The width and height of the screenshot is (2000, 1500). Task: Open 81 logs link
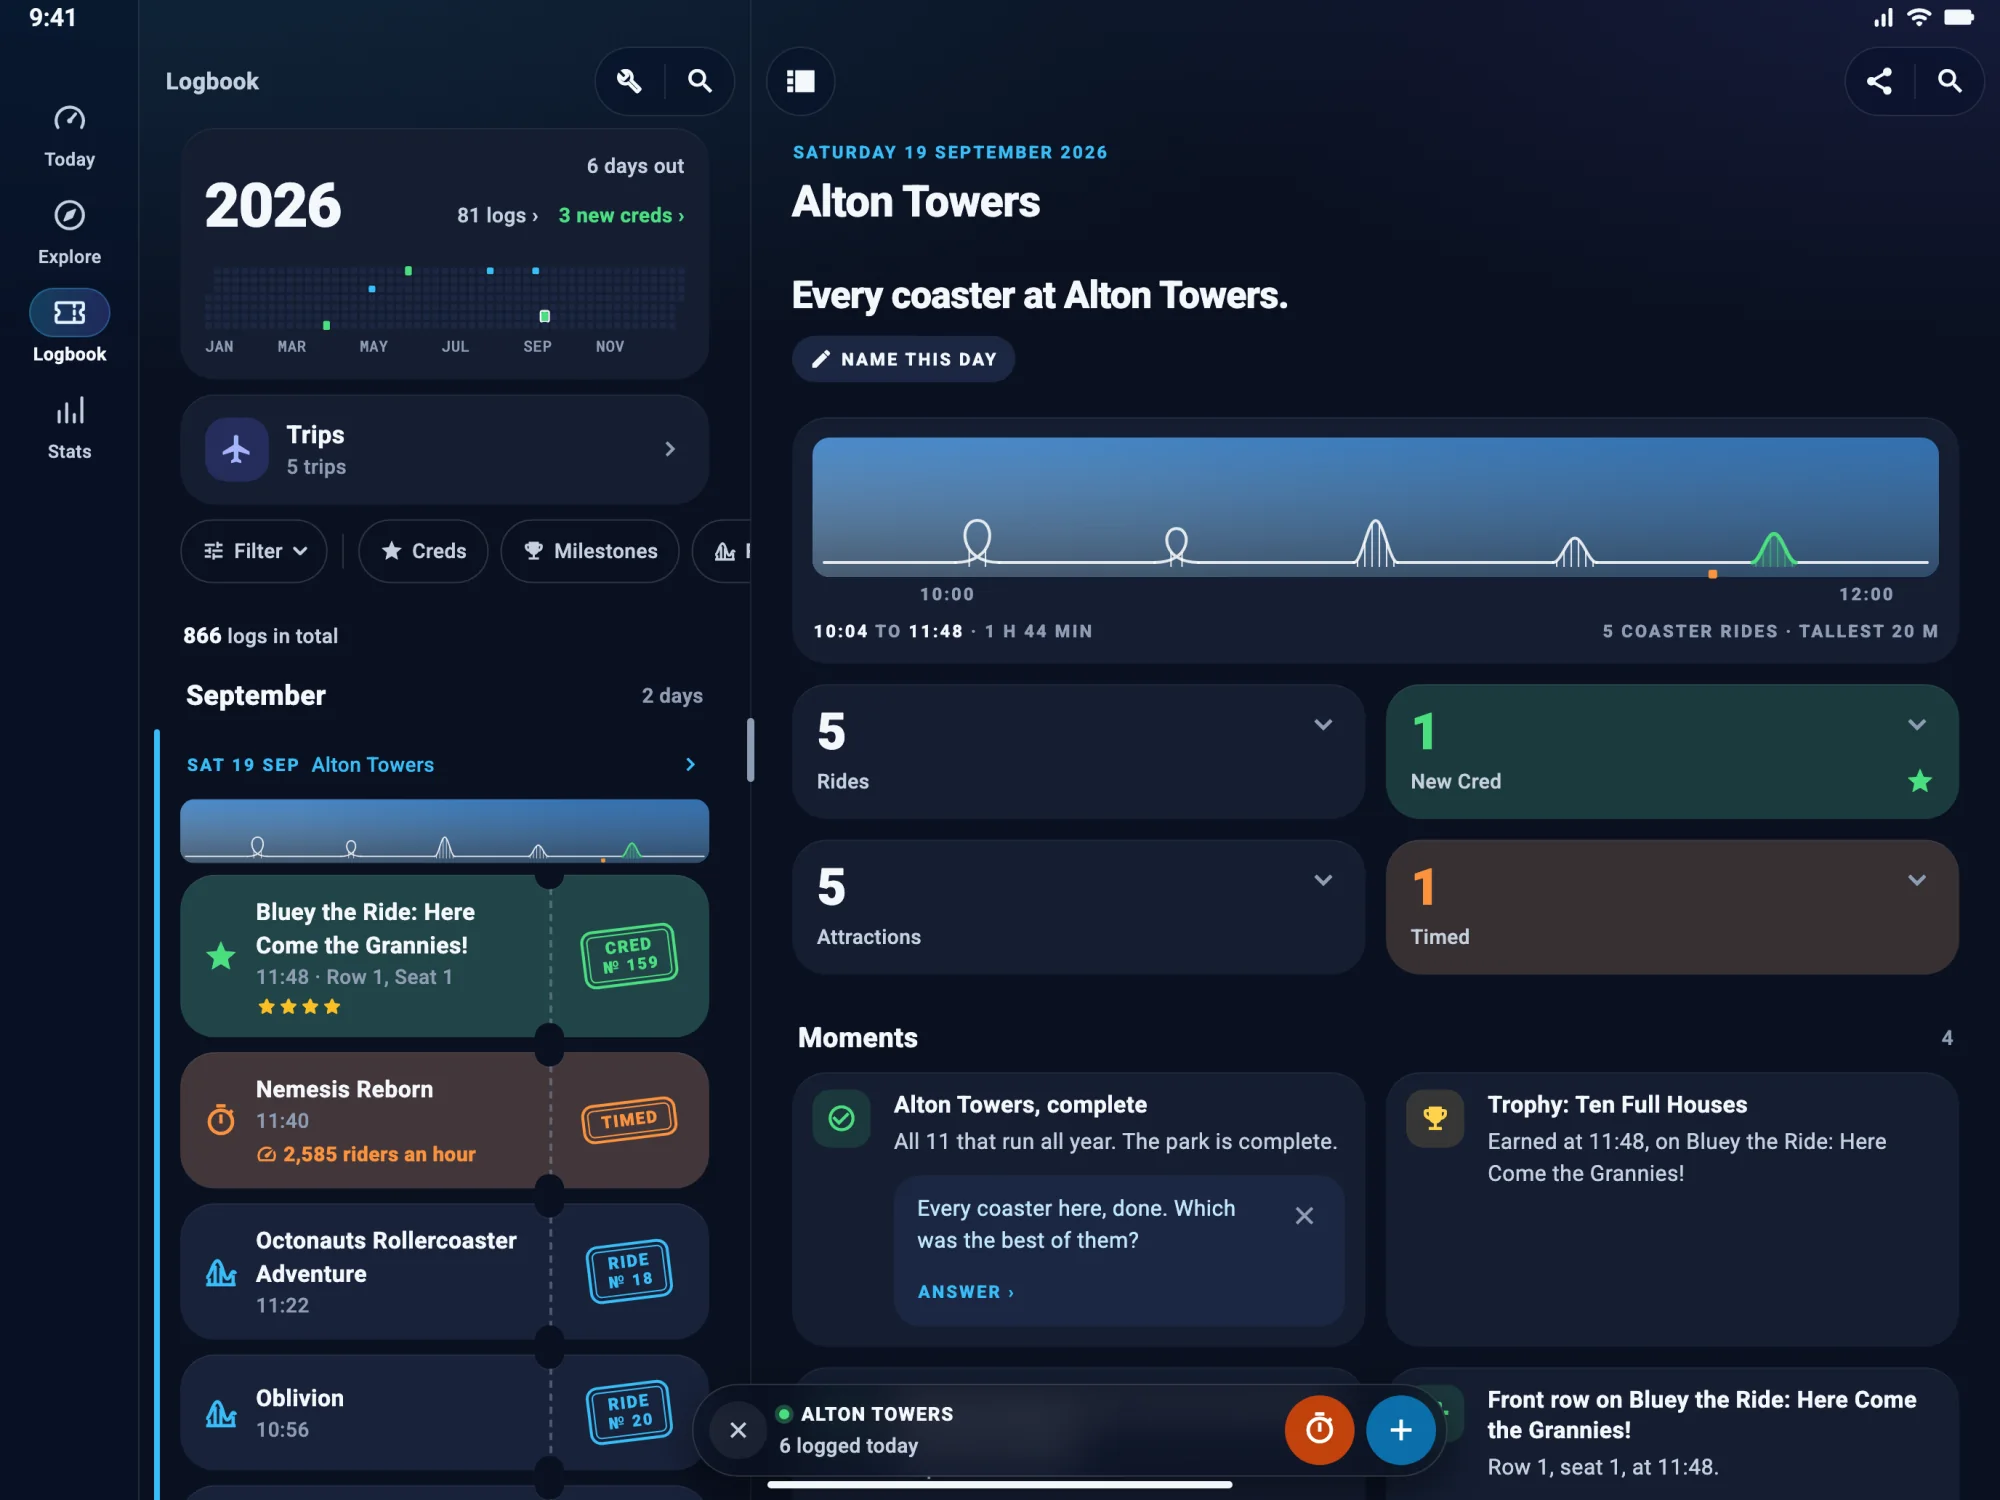pos(497,215)
